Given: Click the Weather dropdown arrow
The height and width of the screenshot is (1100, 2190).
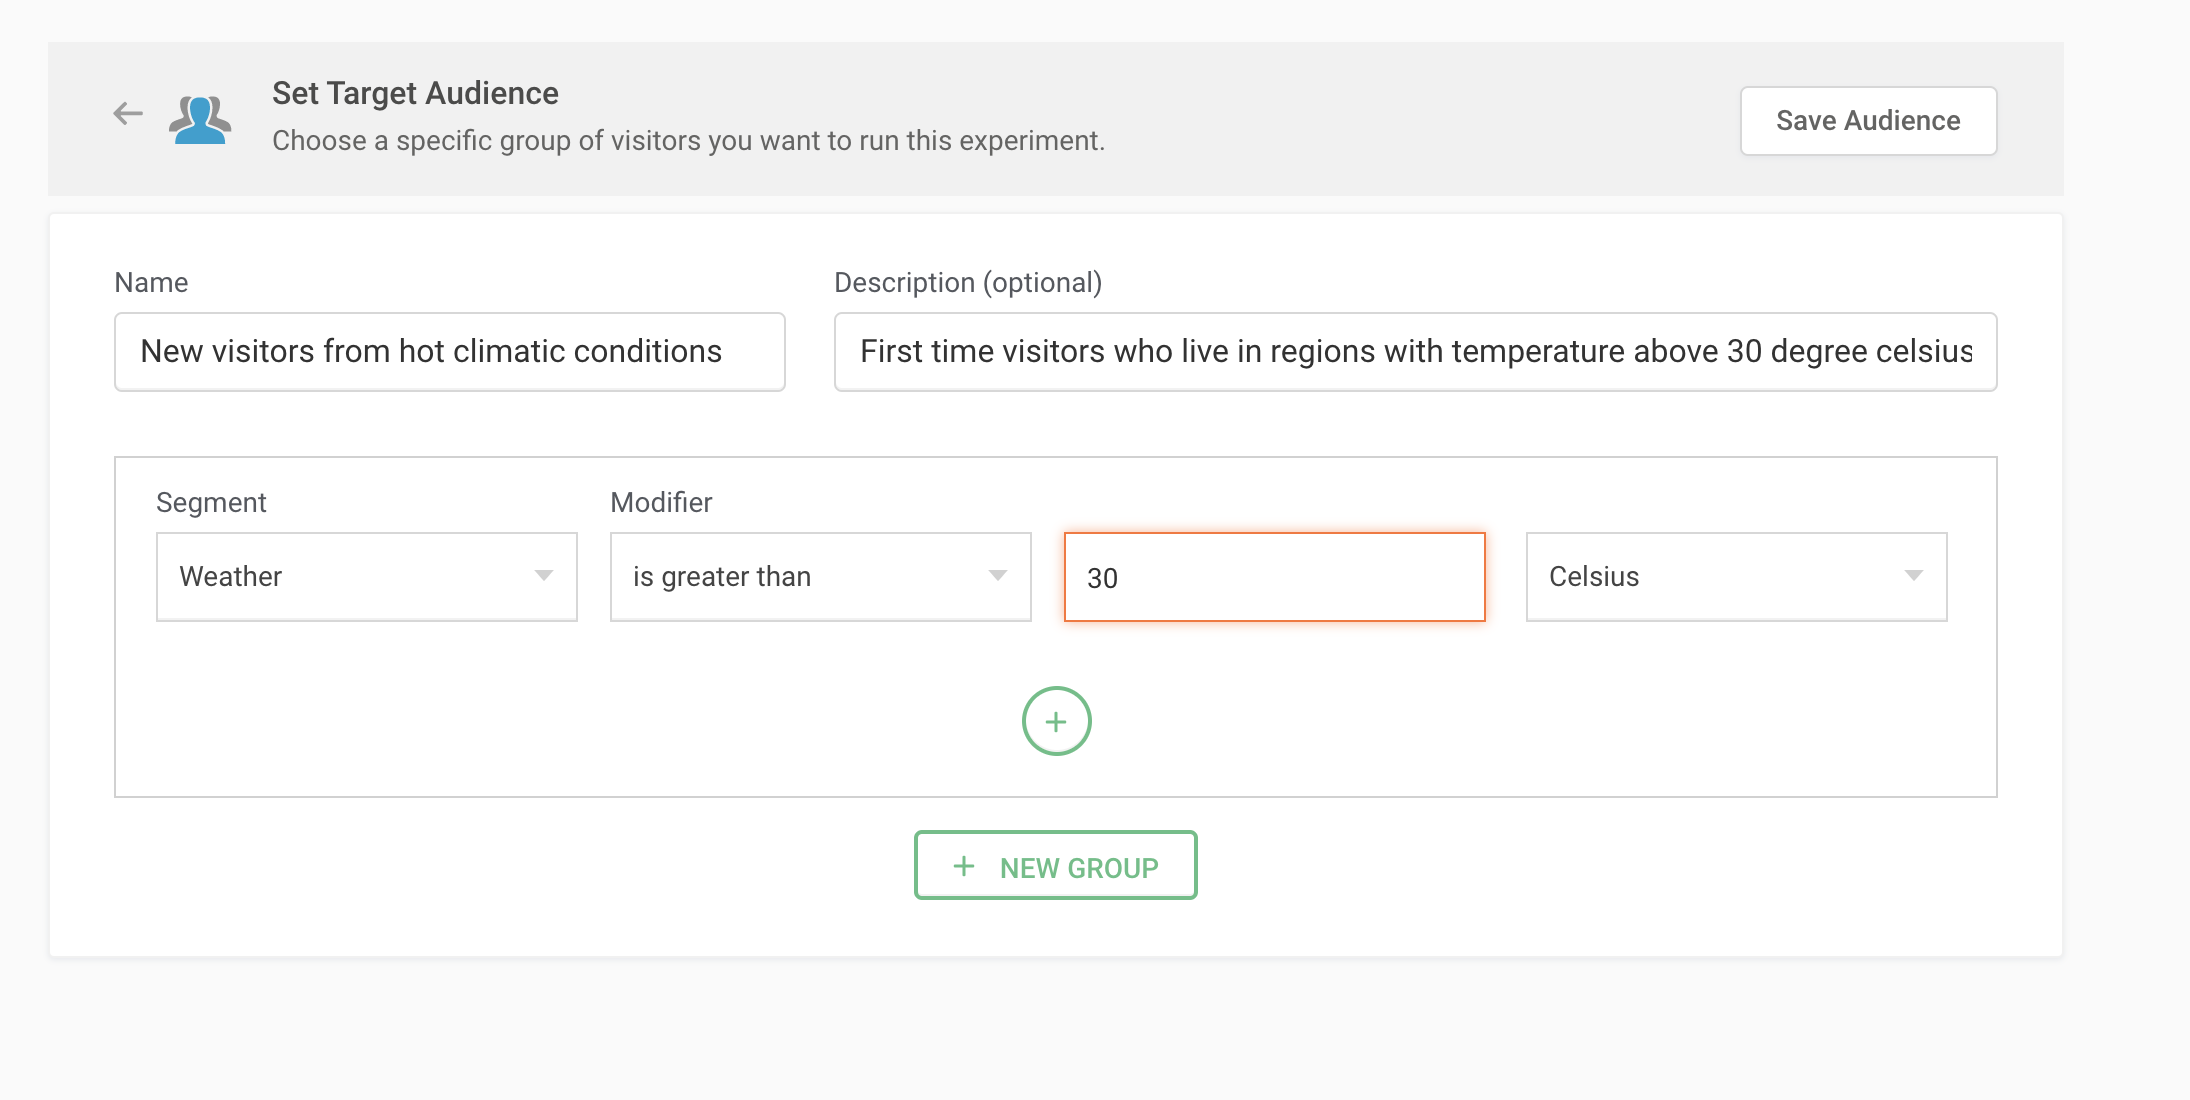Looking at the screenshot, I should tap(543, 575).
